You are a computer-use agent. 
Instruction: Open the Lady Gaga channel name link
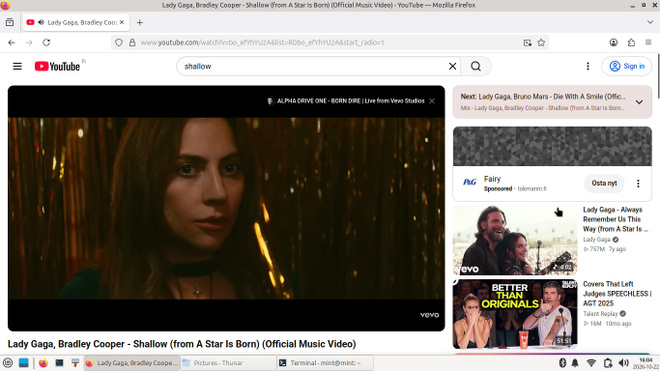[x=596, y=240]
